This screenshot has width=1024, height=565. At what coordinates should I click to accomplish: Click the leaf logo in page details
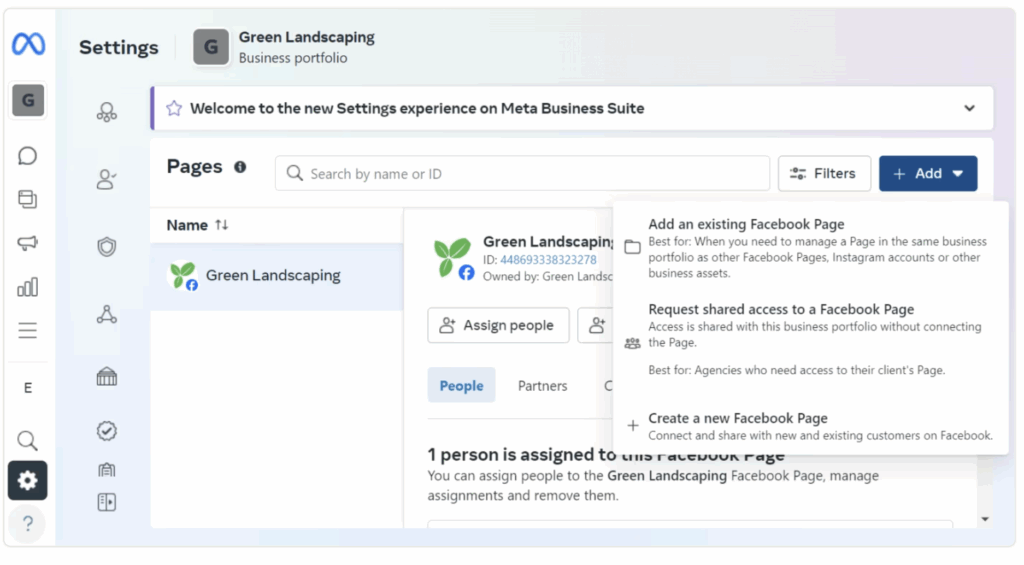pyautogui.click(x=454, y=257)
